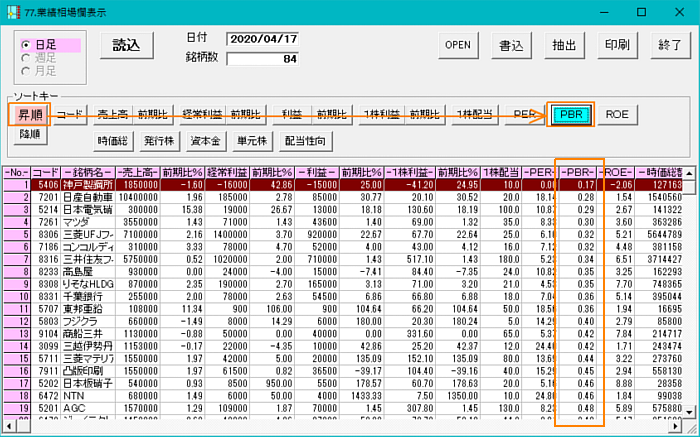Click code cell 5707
700x437 pixels.
[46, 309]
